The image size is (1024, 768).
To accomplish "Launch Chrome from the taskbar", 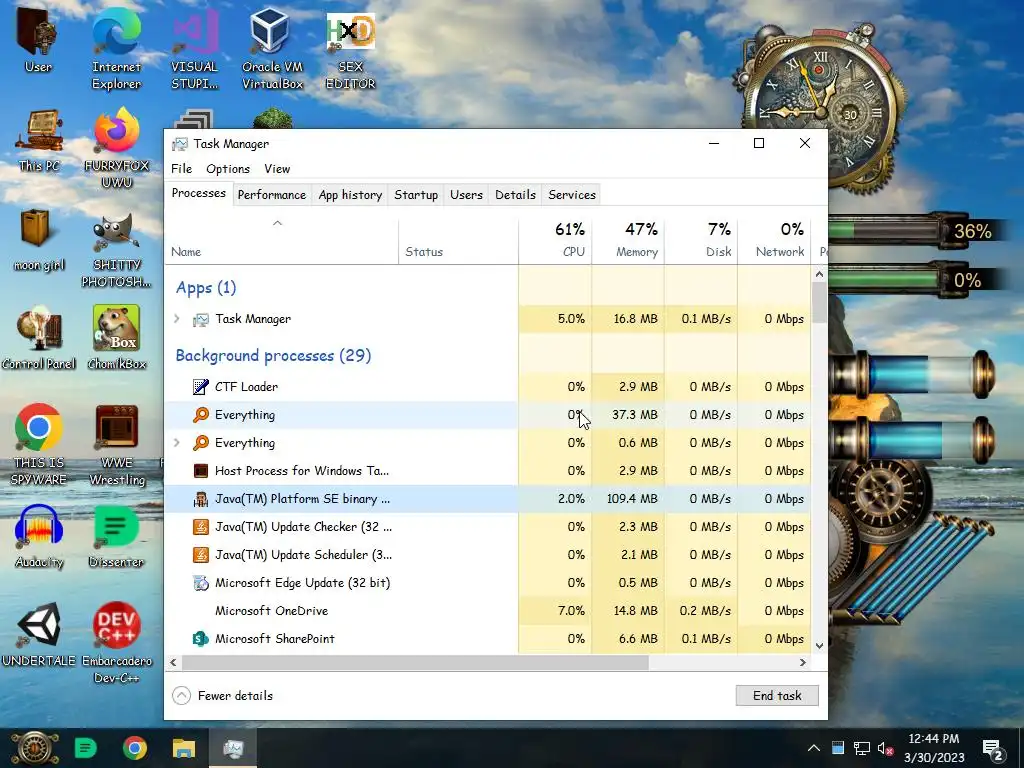I will [x=135, y=748].
